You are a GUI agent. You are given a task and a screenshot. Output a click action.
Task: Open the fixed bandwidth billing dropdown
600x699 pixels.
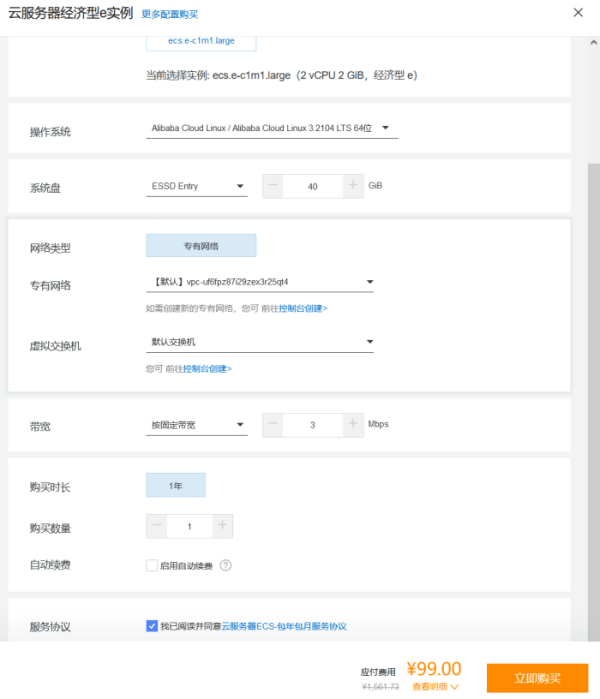coord(196,425)
